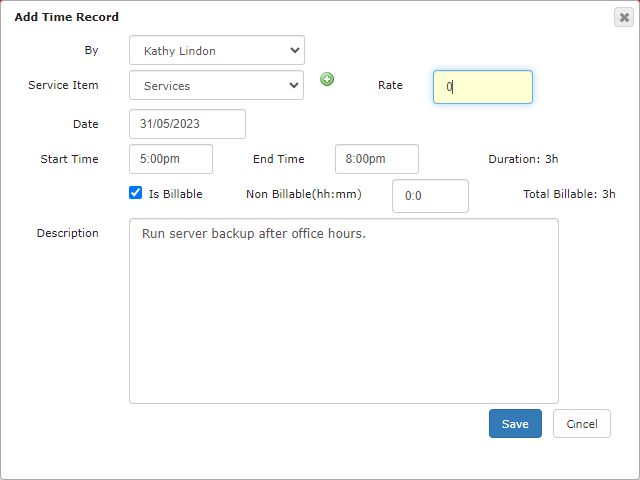This screenshot has width=640, height=480.
Task: Click the Is Billable label text
Action: click(176, 194)
